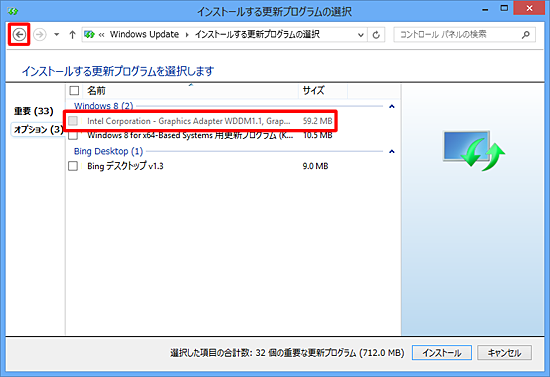Switch to the 重要 (33) tab
The width and height of the screenshot is (550, 377).
click(34, 111)
